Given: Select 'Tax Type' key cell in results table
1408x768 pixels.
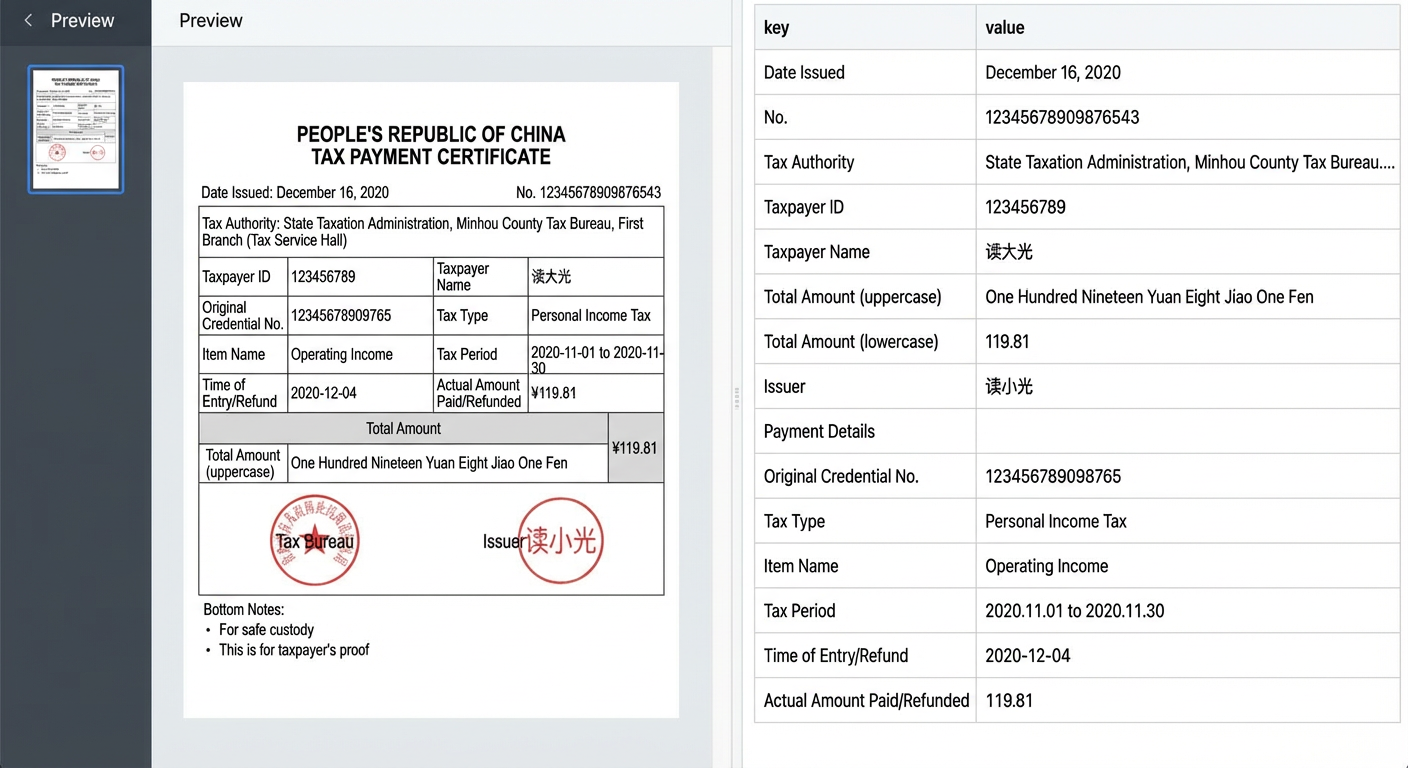Looking at the screenshot, I should pos(865,521).
